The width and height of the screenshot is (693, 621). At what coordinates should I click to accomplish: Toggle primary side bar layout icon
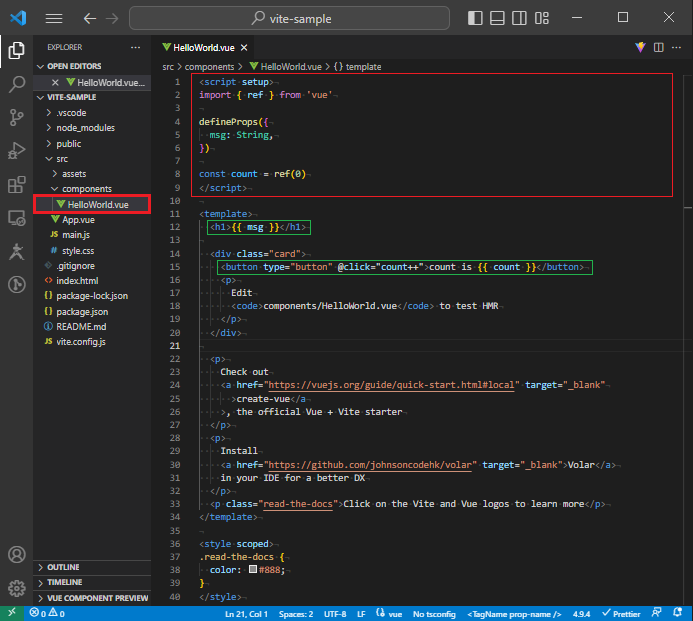point(475,18)
